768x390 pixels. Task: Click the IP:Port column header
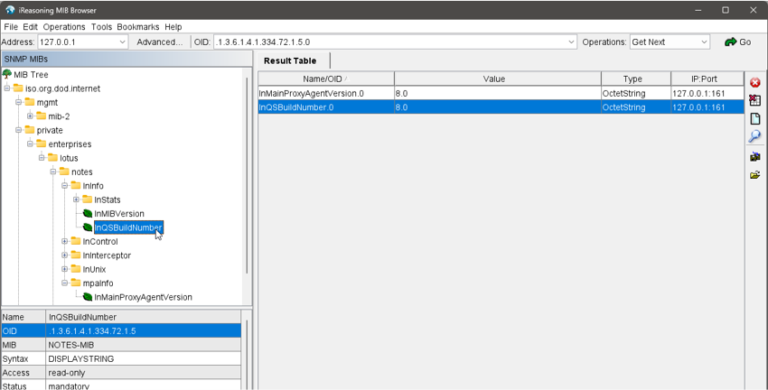(707, 79)
